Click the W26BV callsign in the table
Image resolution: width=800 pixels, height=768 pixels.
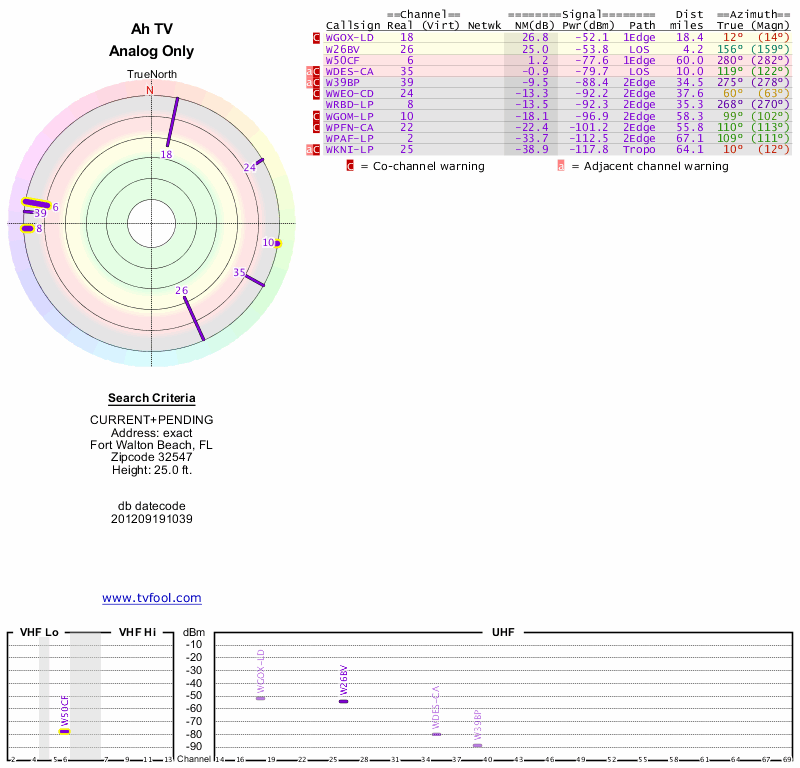click(343, 48)
